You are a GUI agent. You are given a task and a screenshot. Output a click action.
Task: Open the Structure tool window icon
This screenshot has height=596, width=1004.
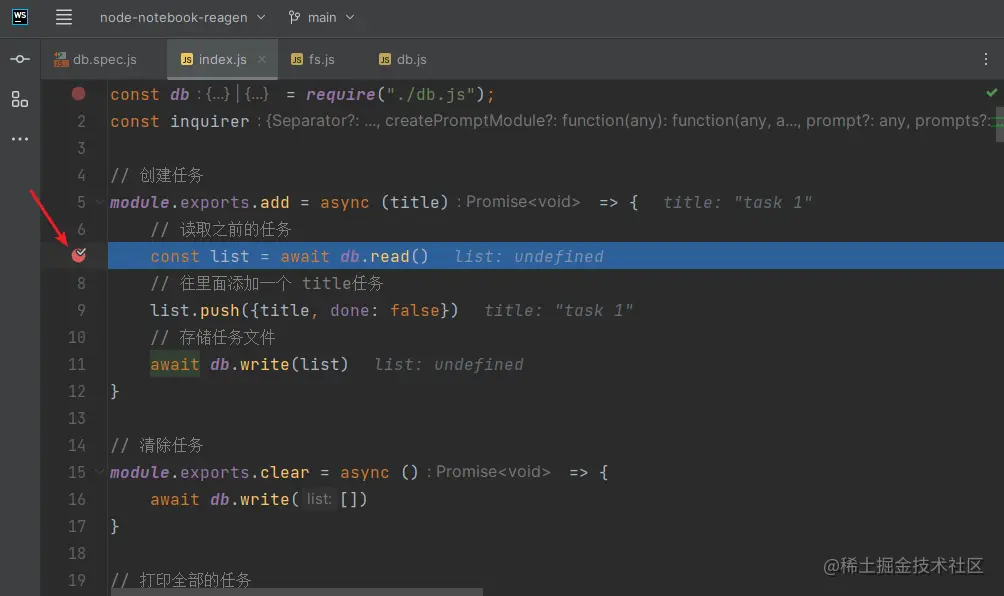[20, 99]
